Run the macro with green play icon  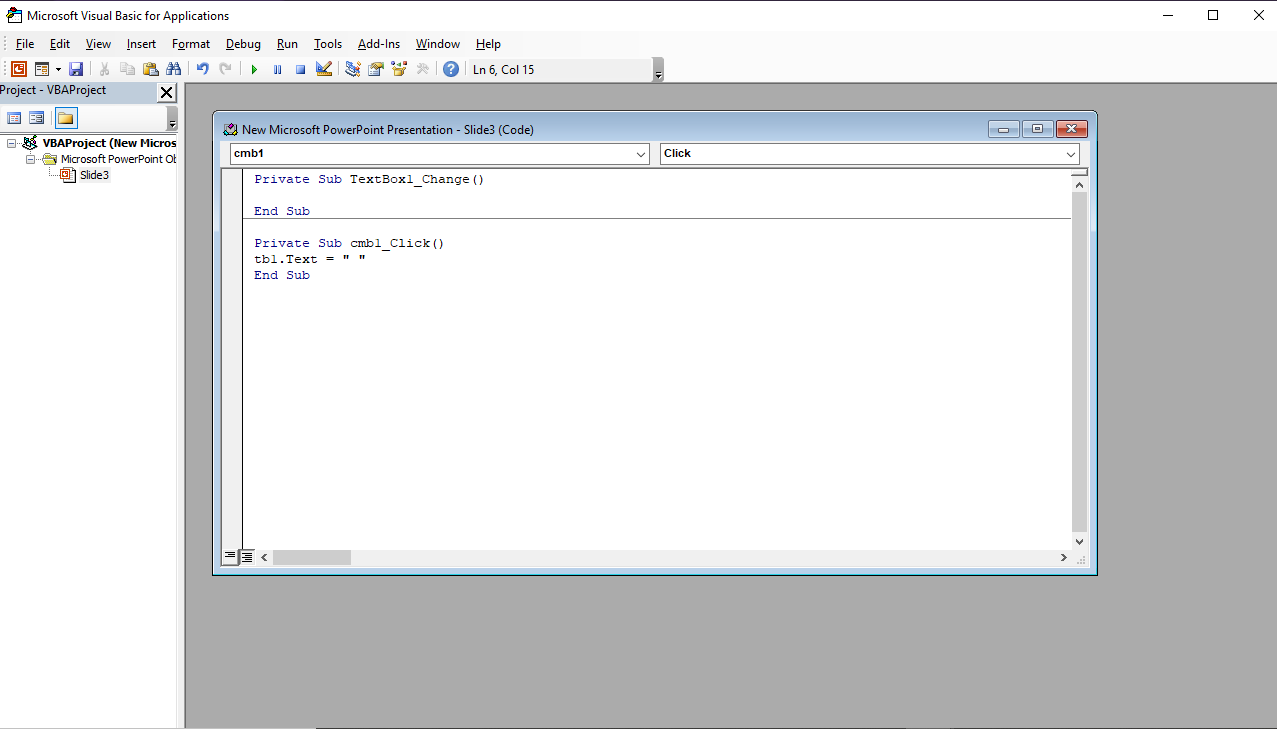[x=254, y=69]
